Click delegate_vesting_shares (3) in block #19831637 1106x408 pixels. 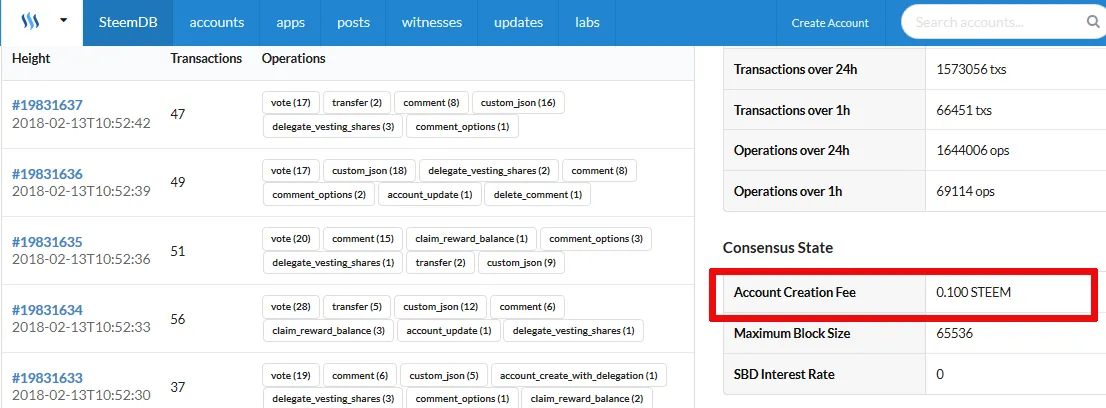333,126
